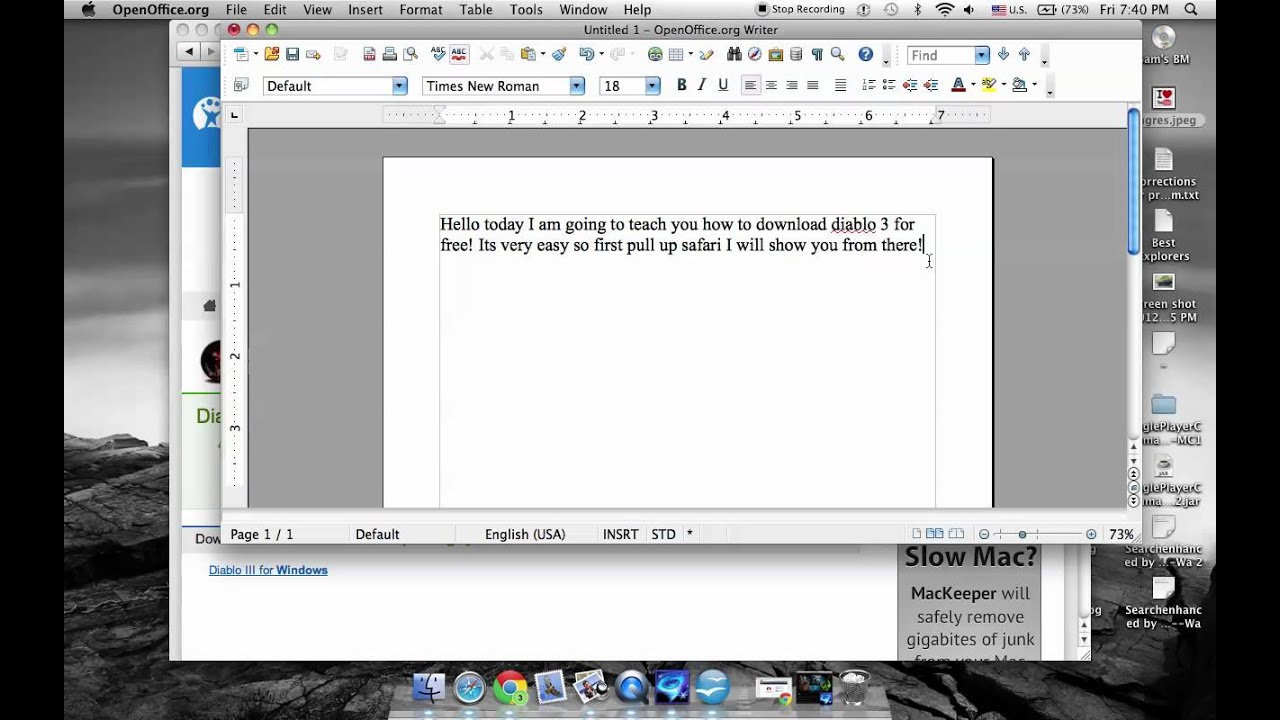This screenshot has width=1280, height=720.
Task: Toggle bulleted list
Action: click(x=889, y=85)
